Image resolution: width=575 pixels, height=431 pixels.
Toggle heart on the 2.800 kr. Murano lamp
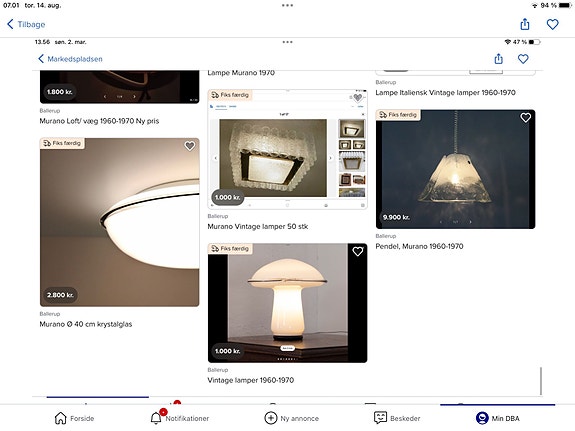click(x=190, y=146)
